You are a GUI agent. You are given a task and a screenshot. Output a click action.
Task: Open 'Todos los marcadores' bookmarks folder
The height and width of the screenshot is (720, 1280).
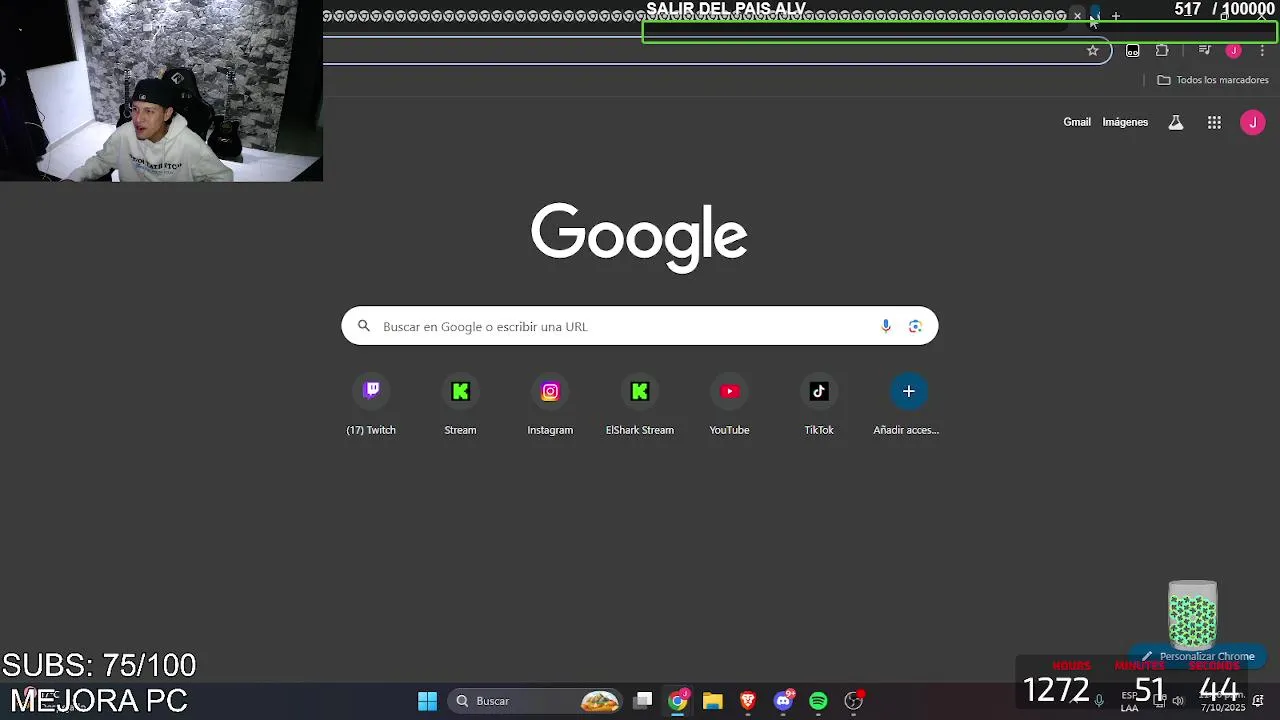coord(1213,80)
